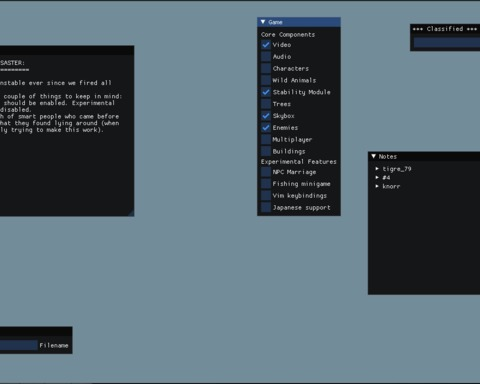The width and height of the screenshot is (480, 384).
Task: Enable the Characters checkbox
Action: [x=266, y=68]
